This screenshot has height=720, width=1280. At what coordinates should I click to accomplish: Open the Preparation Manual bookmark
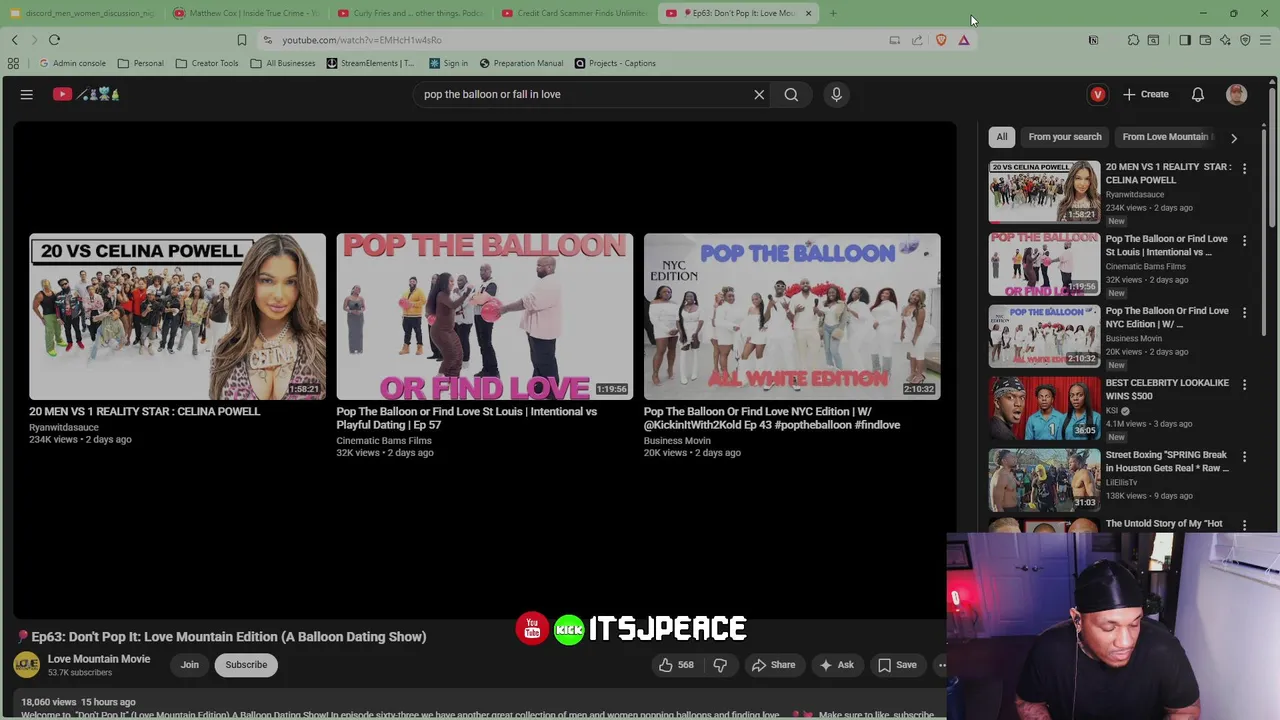(521, 63)
